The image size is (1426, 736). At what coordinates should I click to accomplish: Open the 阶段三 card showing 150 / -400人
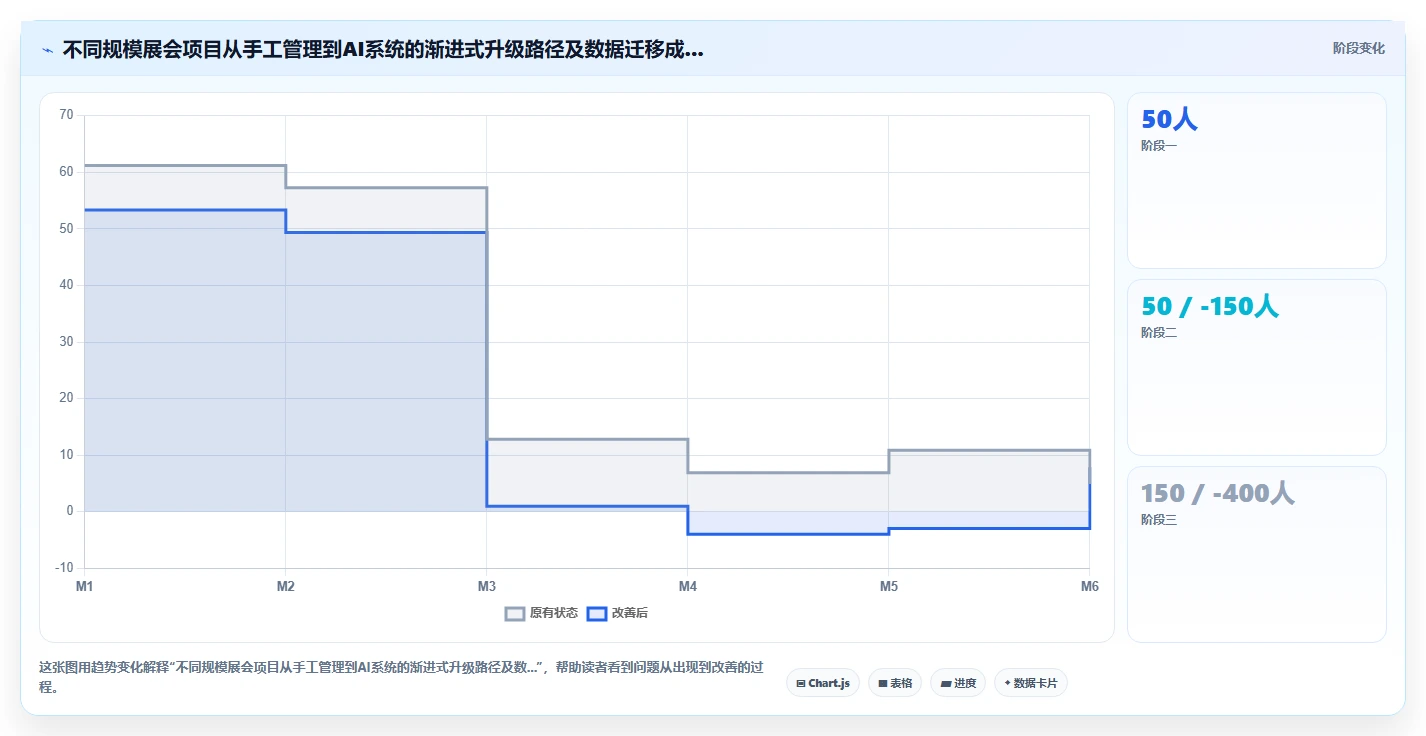tap(1257, 555)
